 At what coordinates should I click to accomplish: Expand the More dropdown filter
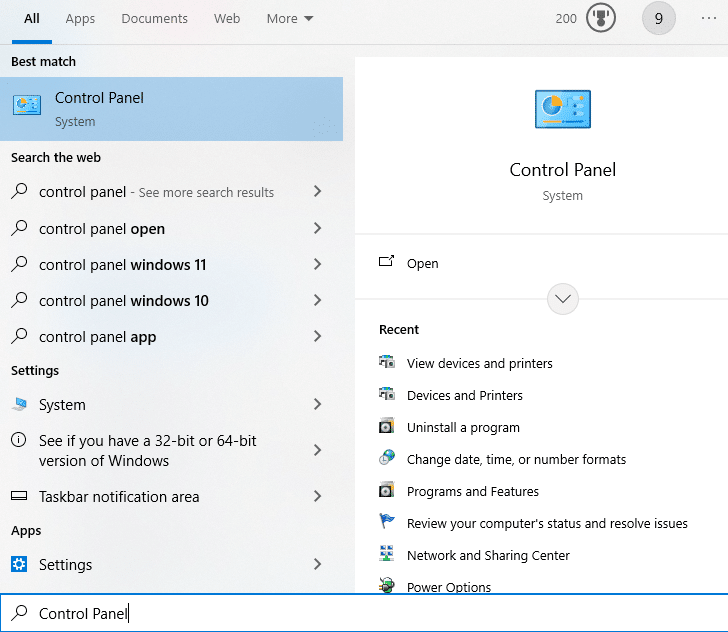[x=290, y=19]
